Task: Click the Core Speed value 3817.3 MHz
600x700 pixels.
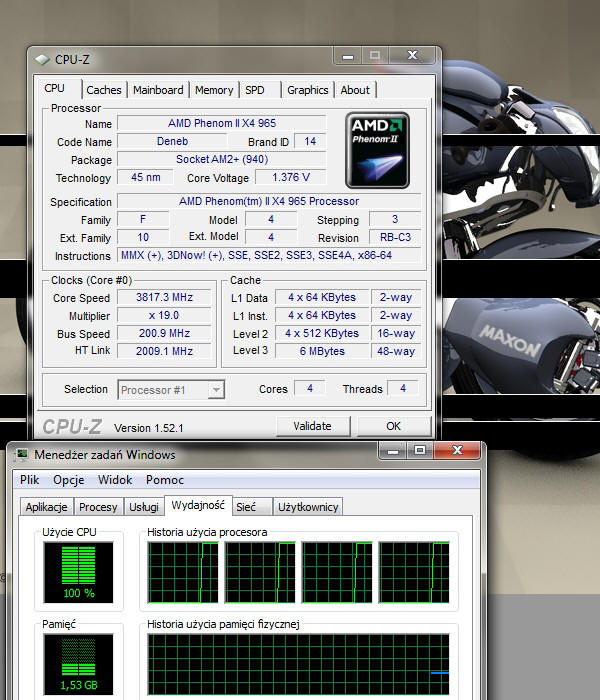Action: coord(164,297)
